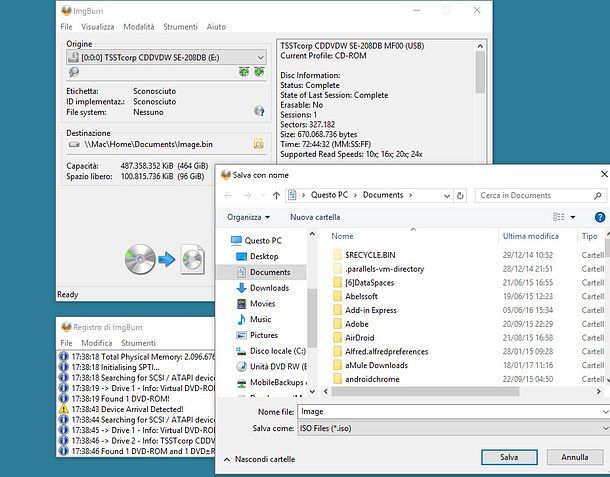Select Unità DVD RW in navigation pane
Screen dimensions: 610x477
click(271, 367)
